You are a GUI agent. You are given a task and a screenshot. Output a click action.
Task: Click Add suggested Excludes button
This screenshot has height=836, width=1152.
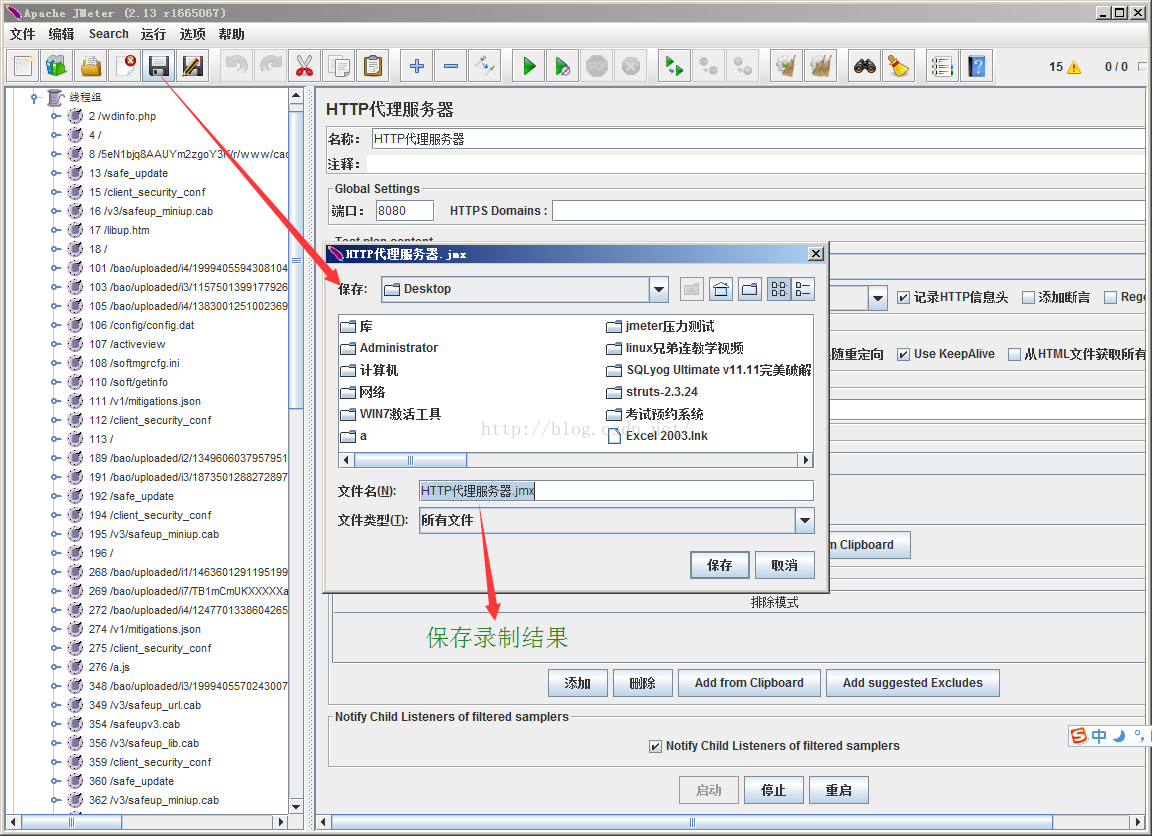point(912,683)
